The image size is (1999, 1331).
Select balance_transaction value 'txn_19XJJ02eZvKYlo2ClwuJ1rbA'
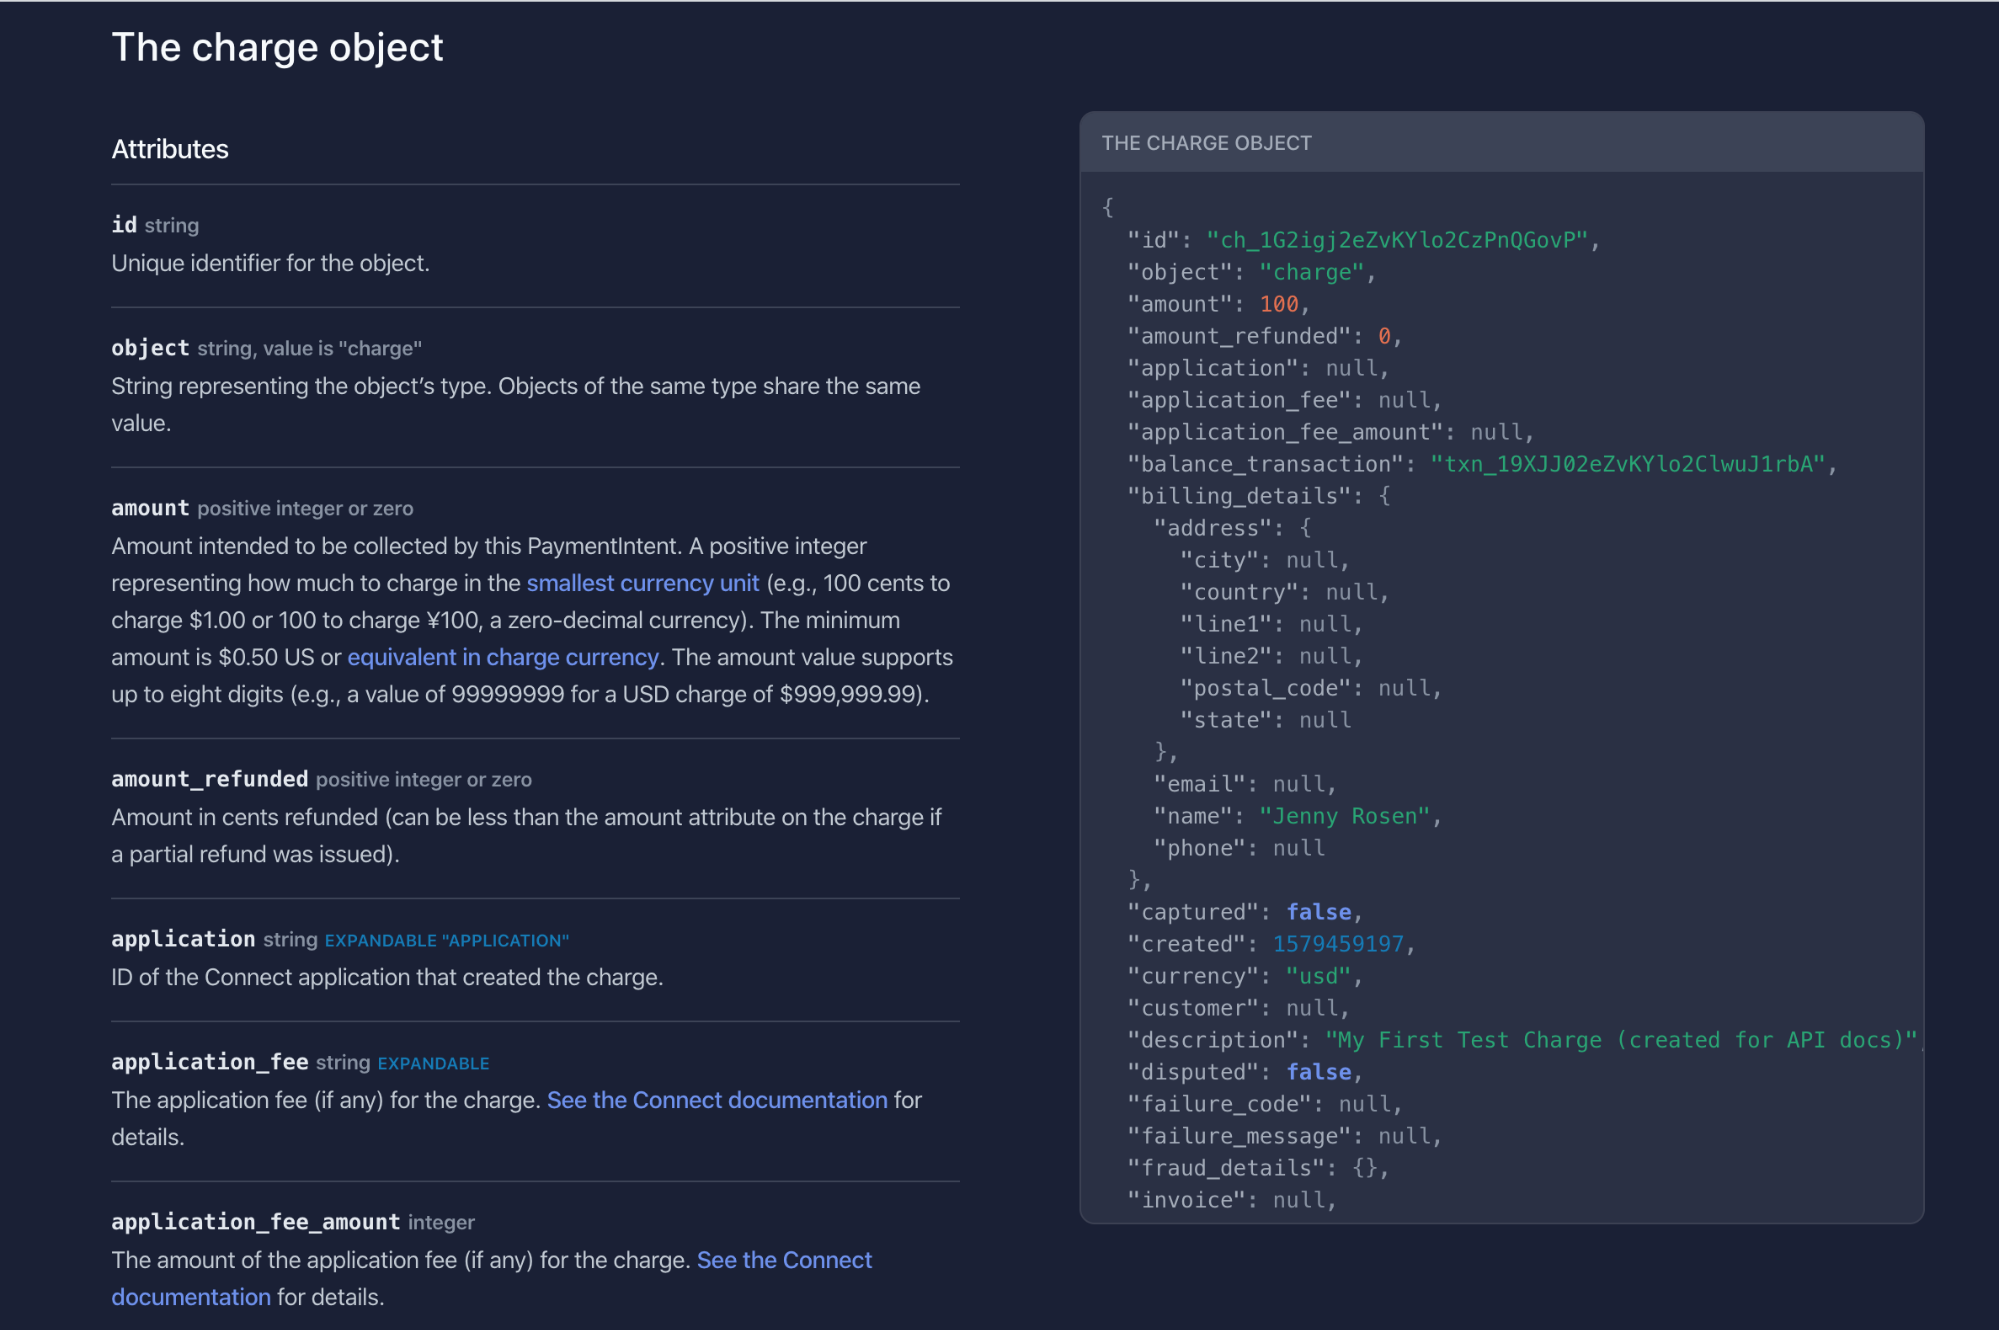1627,464
